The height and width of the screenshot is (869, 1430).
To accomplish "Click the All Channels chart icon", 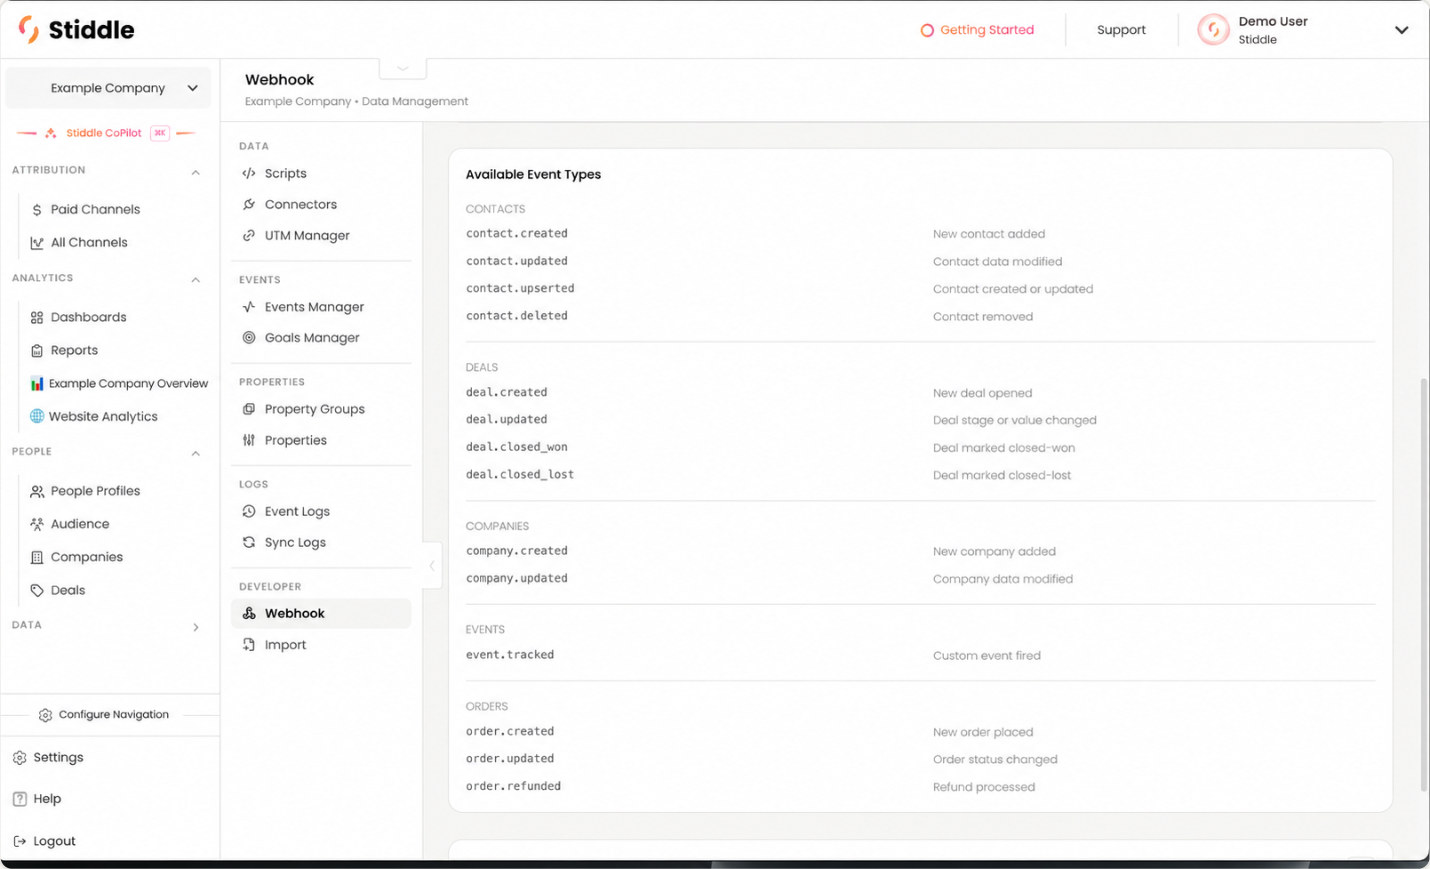I will pos(37,243).
